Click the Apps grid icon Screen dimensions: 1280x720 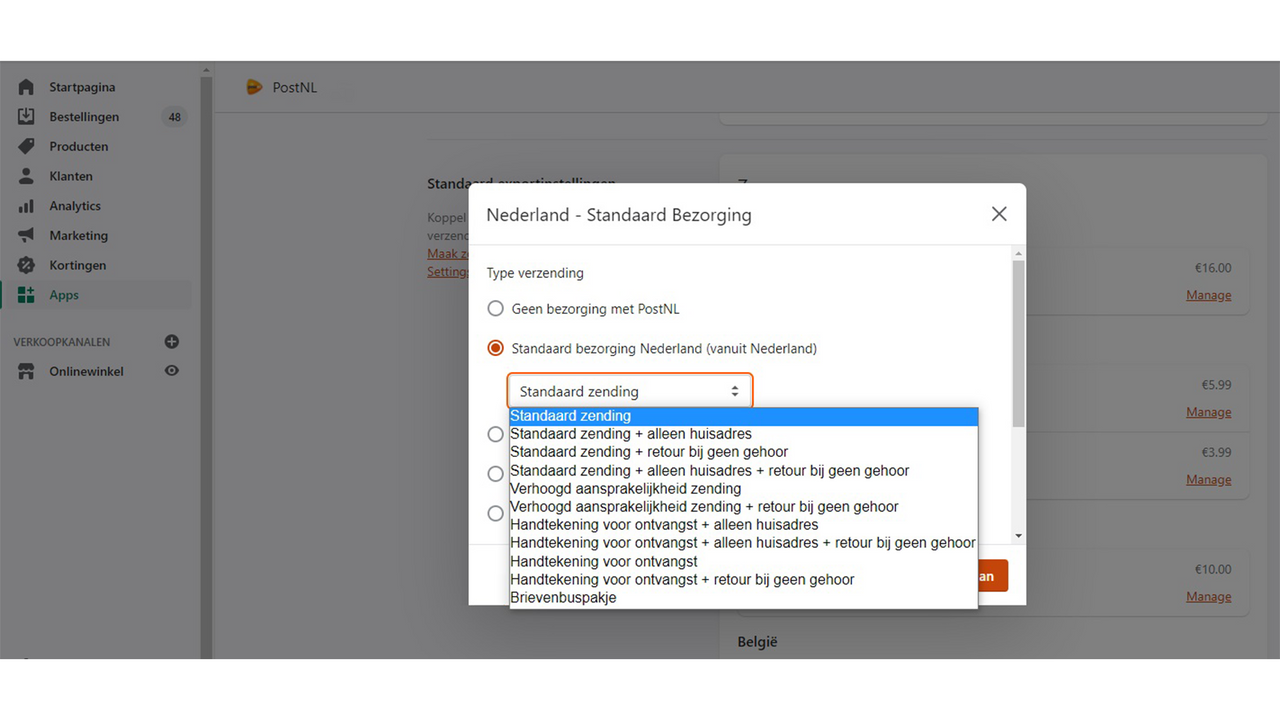pos(26,295)
